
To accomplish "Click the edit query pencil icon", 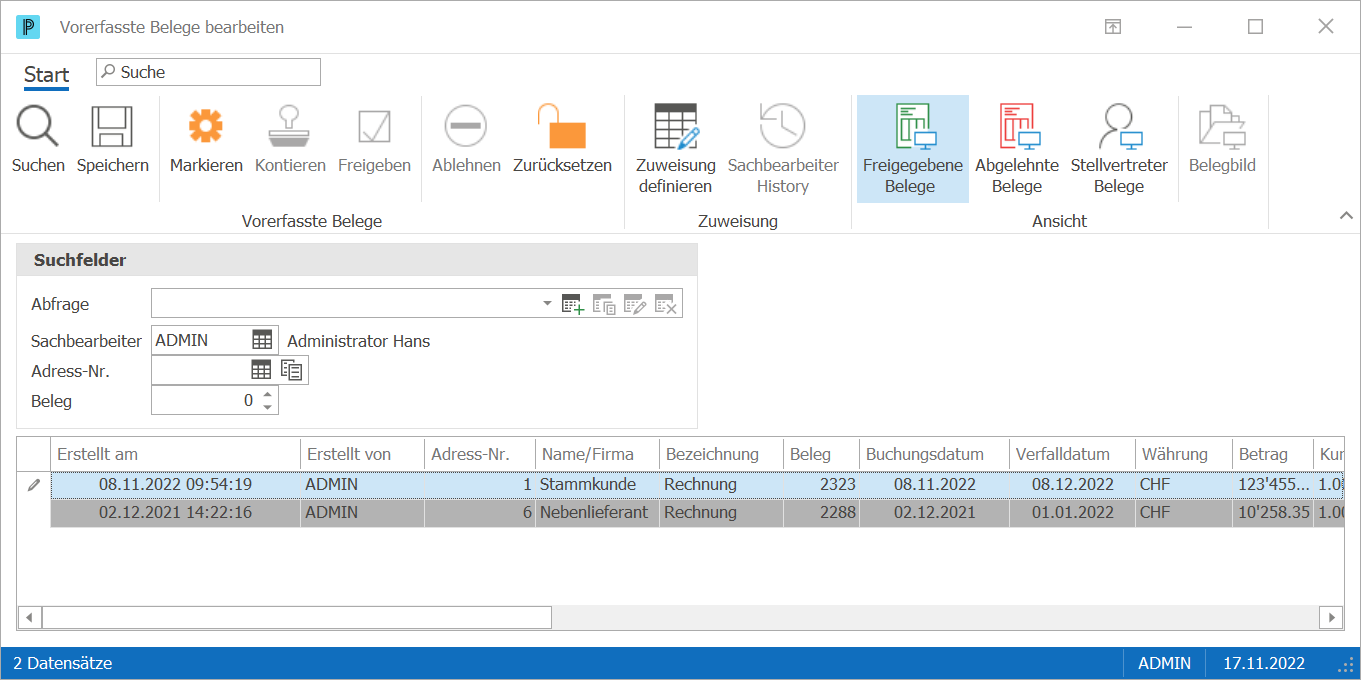I will pos(635,304).
